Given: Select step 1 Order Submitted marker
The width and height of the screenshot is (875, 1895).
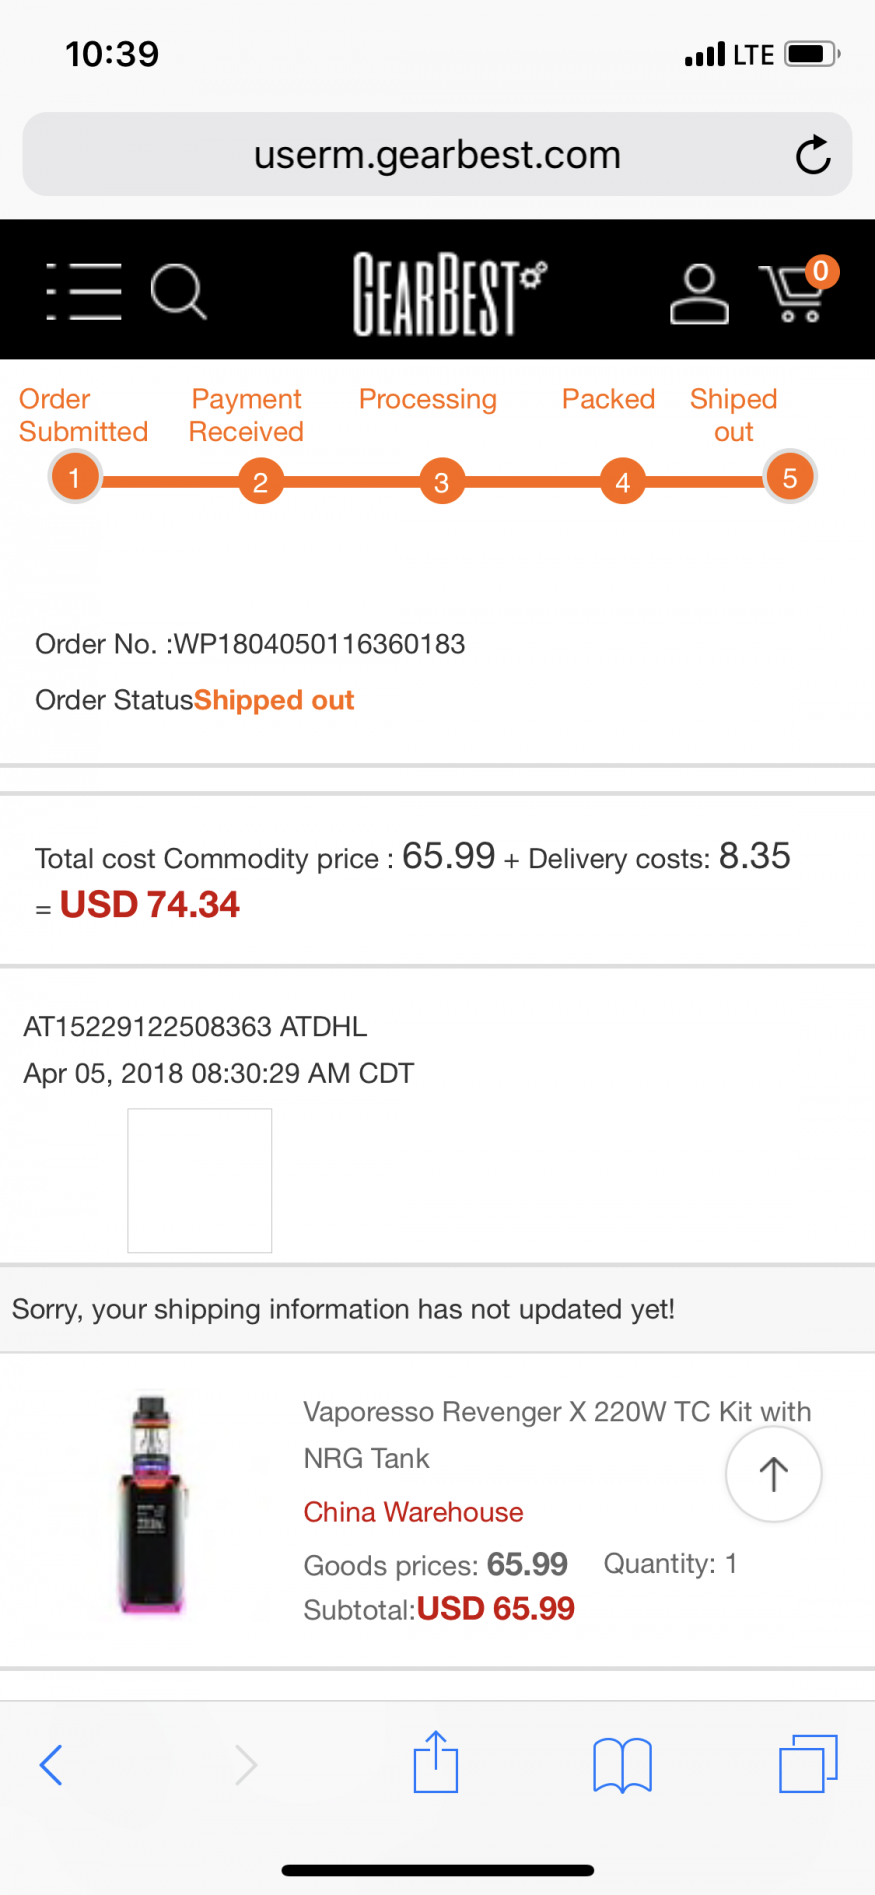Looking at the screenshot, I should [75, 478].
